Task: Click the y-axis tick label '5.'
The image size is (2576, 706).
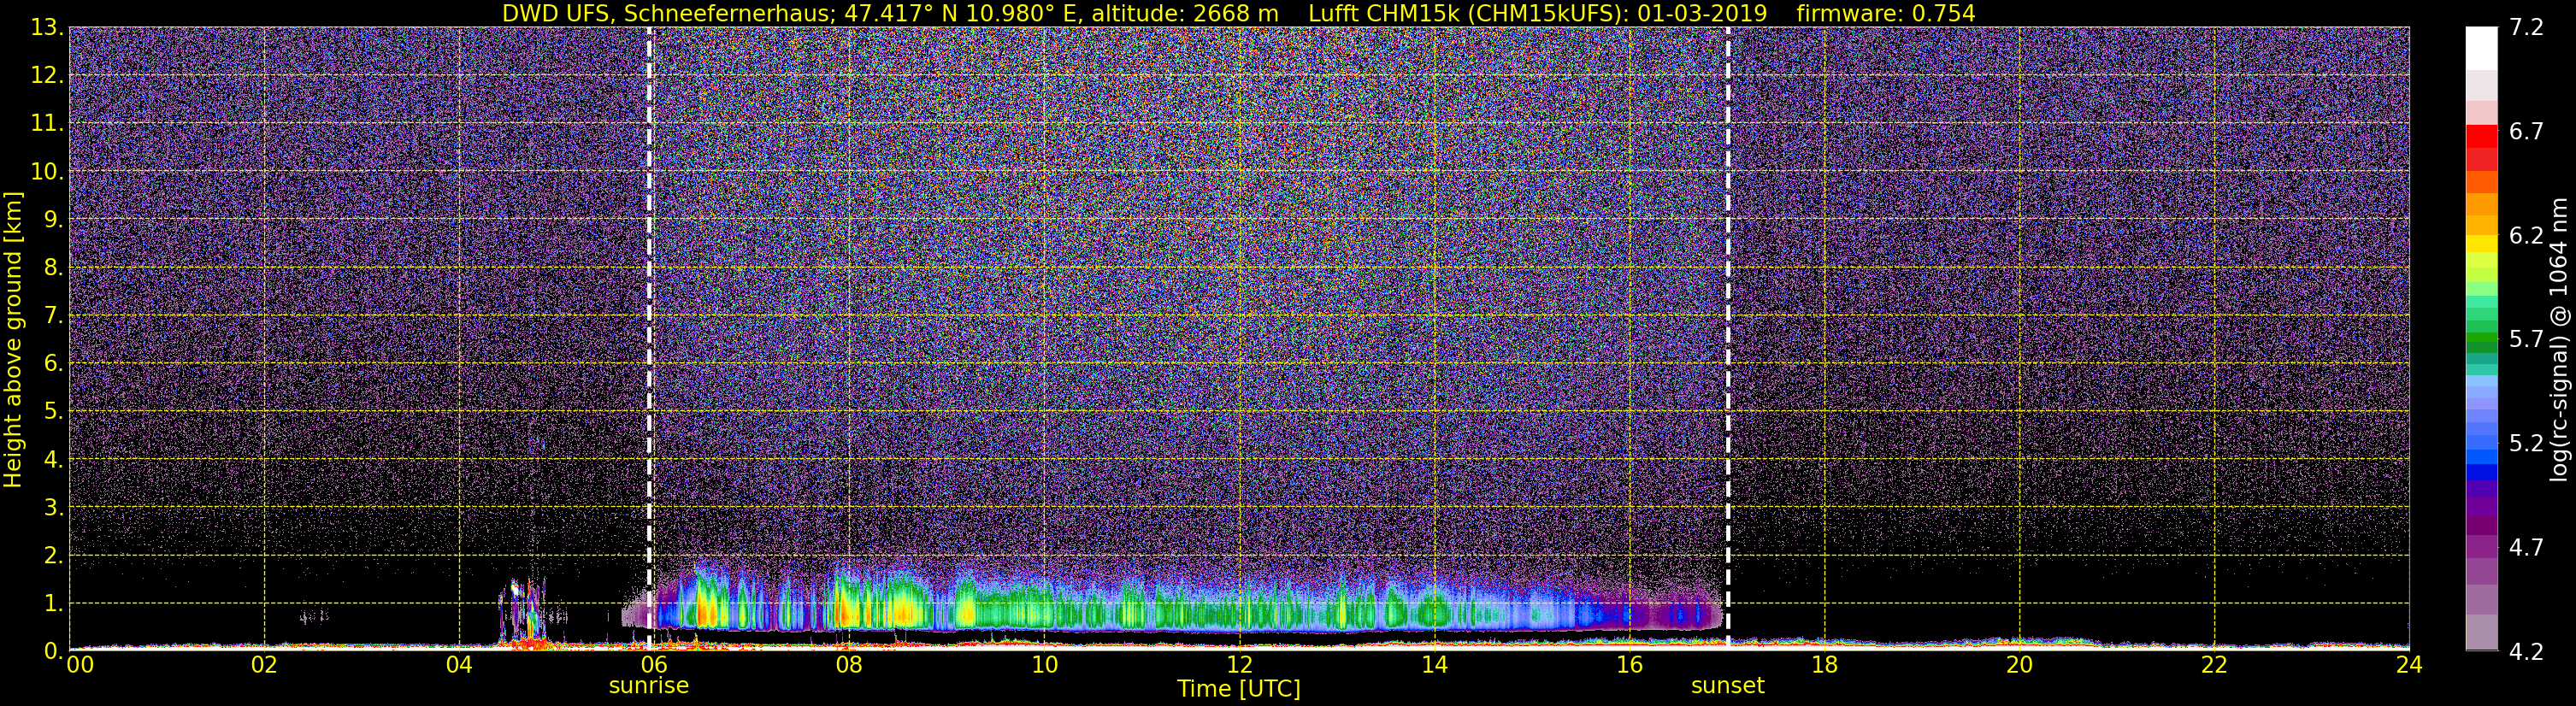Action: tap(54, 412)
